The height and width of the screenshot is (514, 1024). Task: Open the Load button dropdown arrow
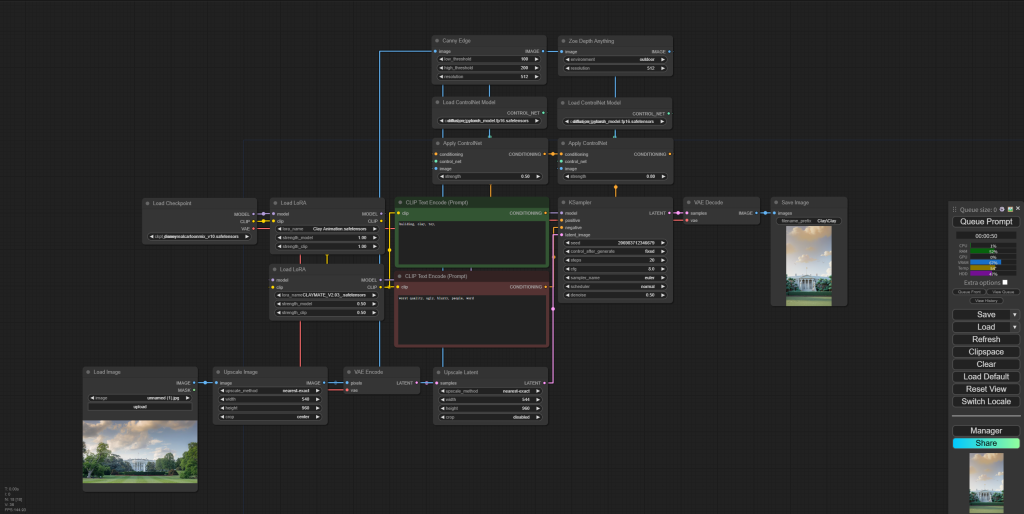coord(1015,327)
